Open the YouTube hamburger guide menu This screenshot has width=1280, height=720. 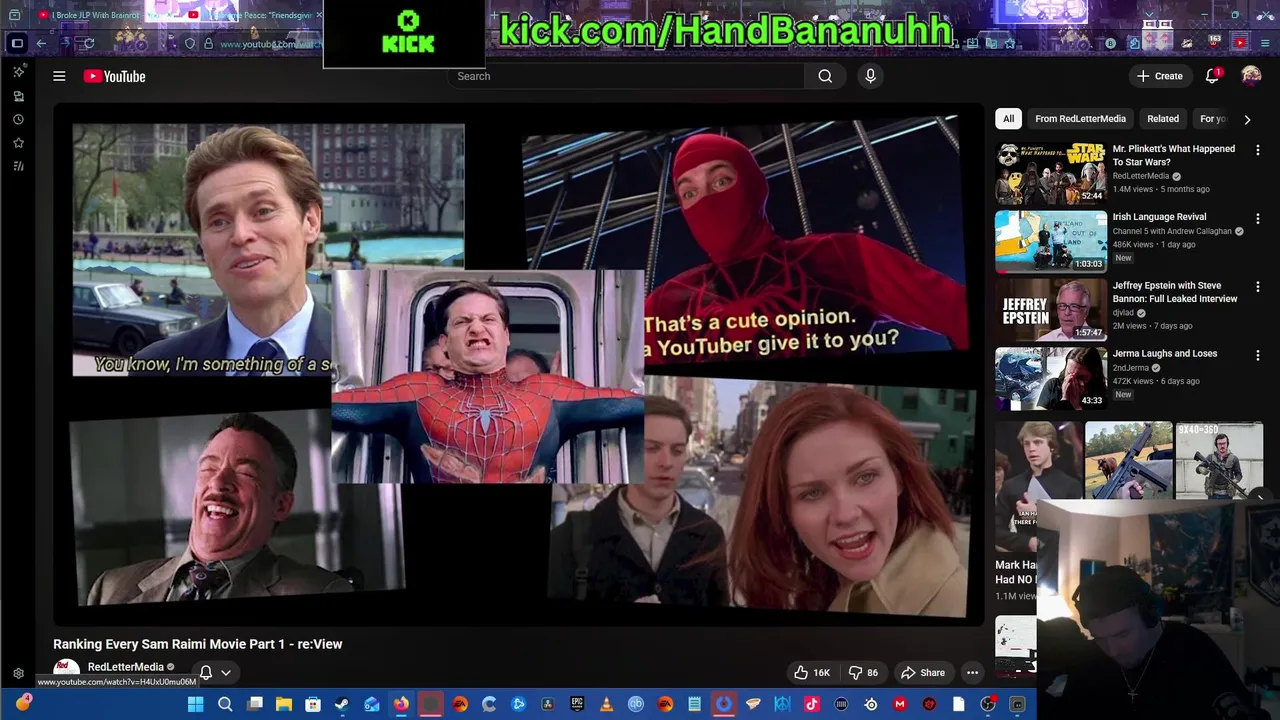(59, 76)
